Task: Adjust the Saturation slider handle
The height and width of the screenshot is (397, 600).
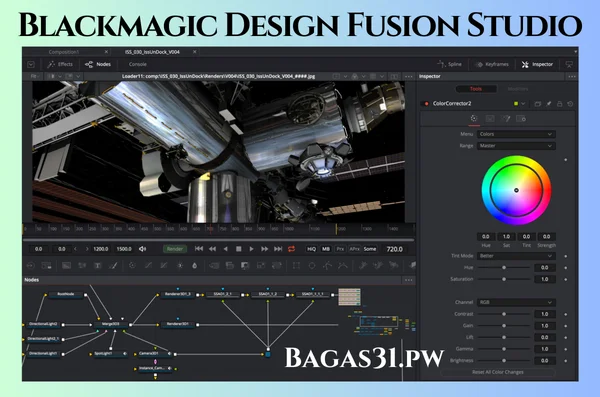Action: tap(504, 279)
